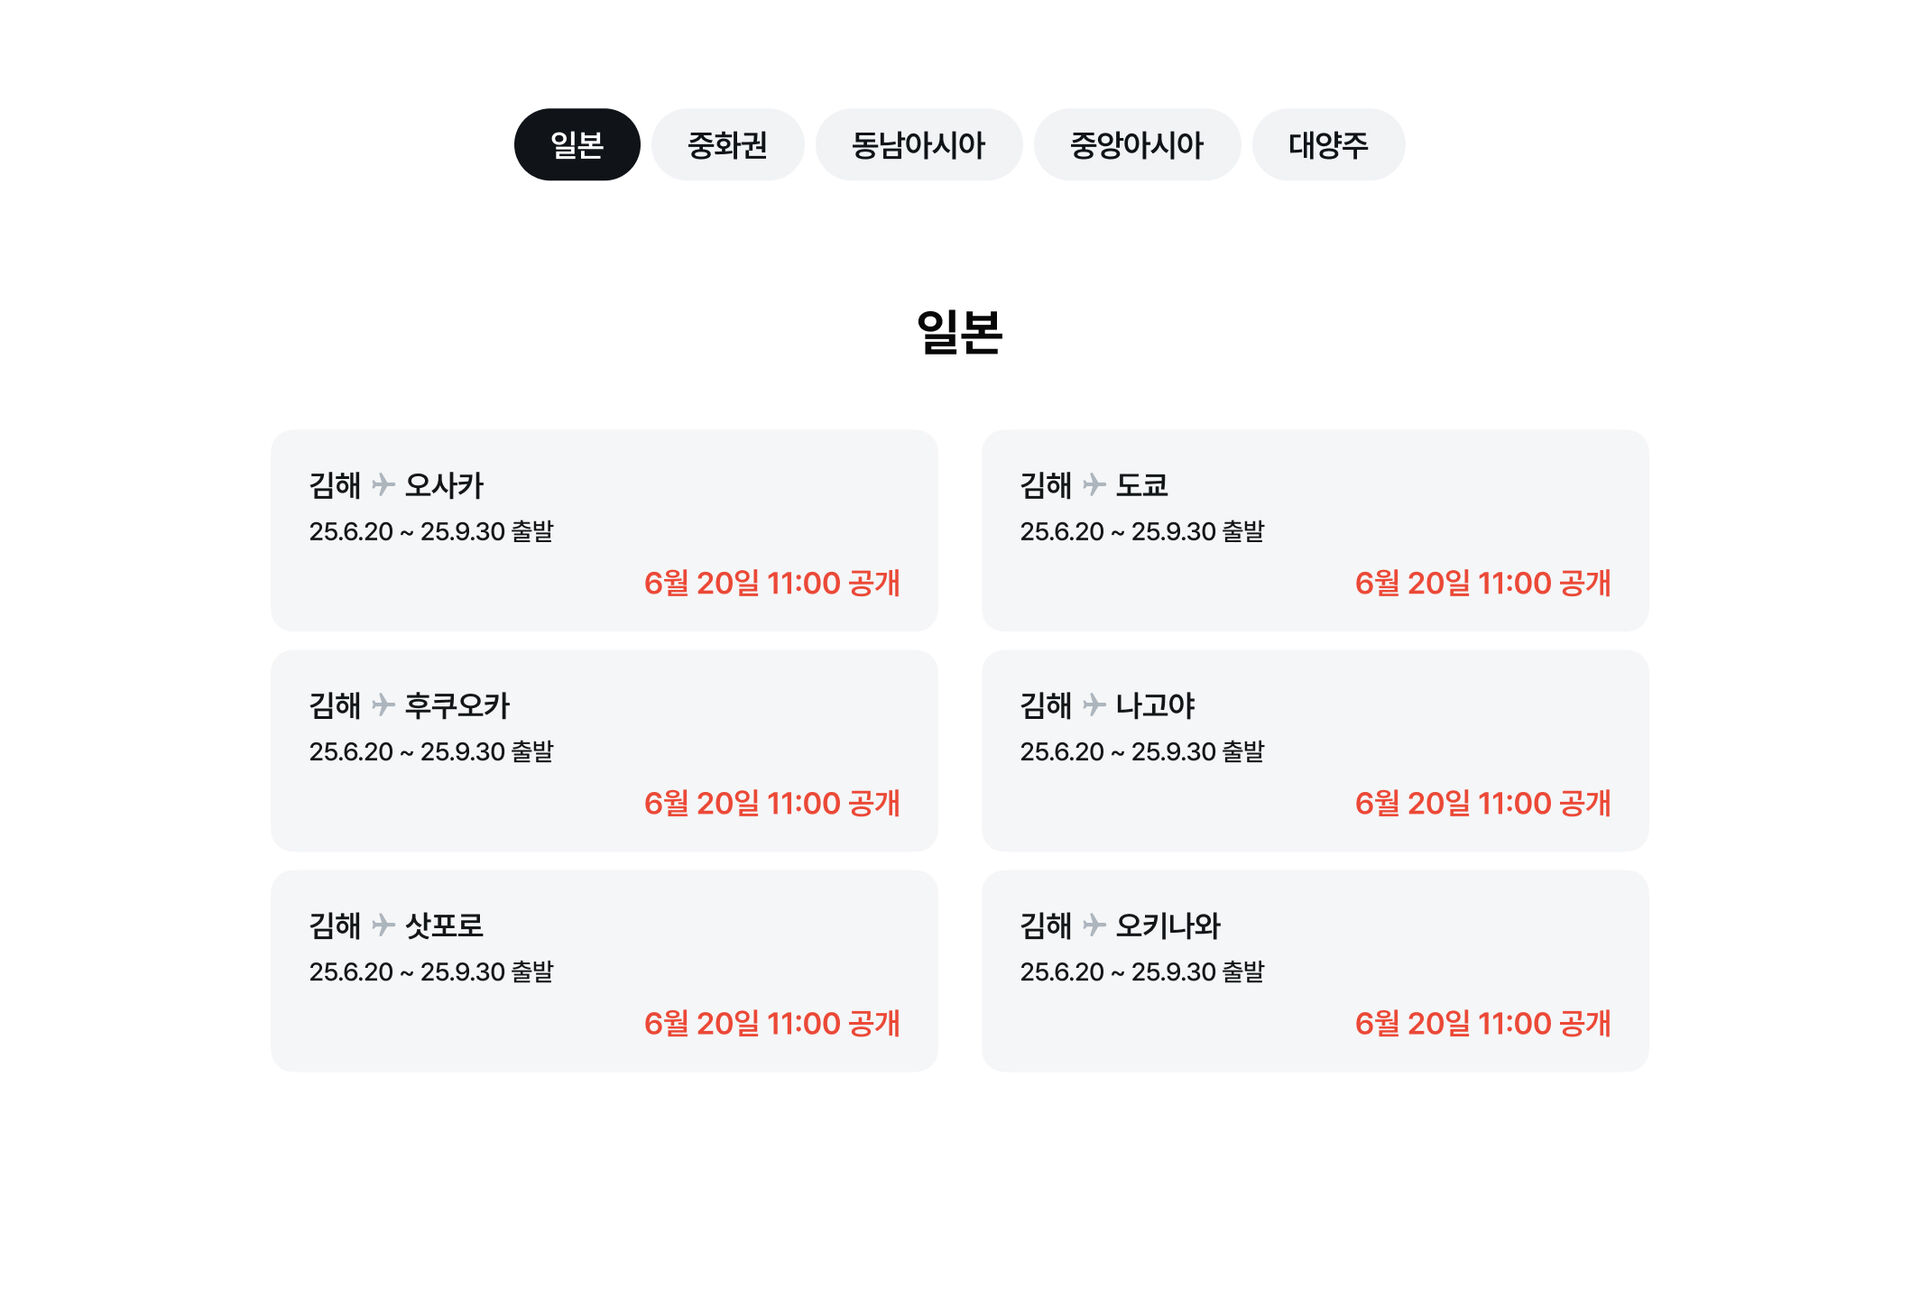This screenshot has width=1920, height=1289.
Task: Click the red 공개 text on 도쿄 card
Action: (1584, 583)
